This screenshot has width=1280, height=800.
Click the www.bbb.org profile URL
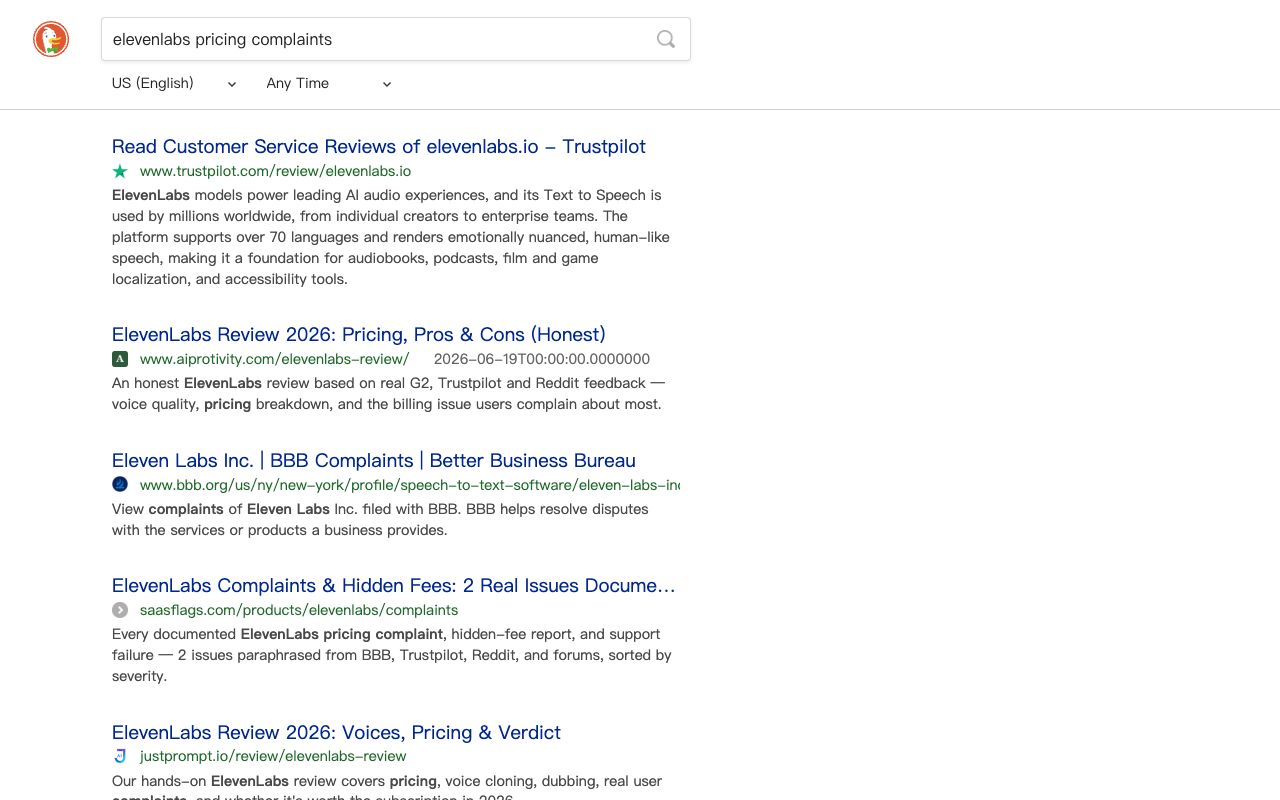pos(410,485)
